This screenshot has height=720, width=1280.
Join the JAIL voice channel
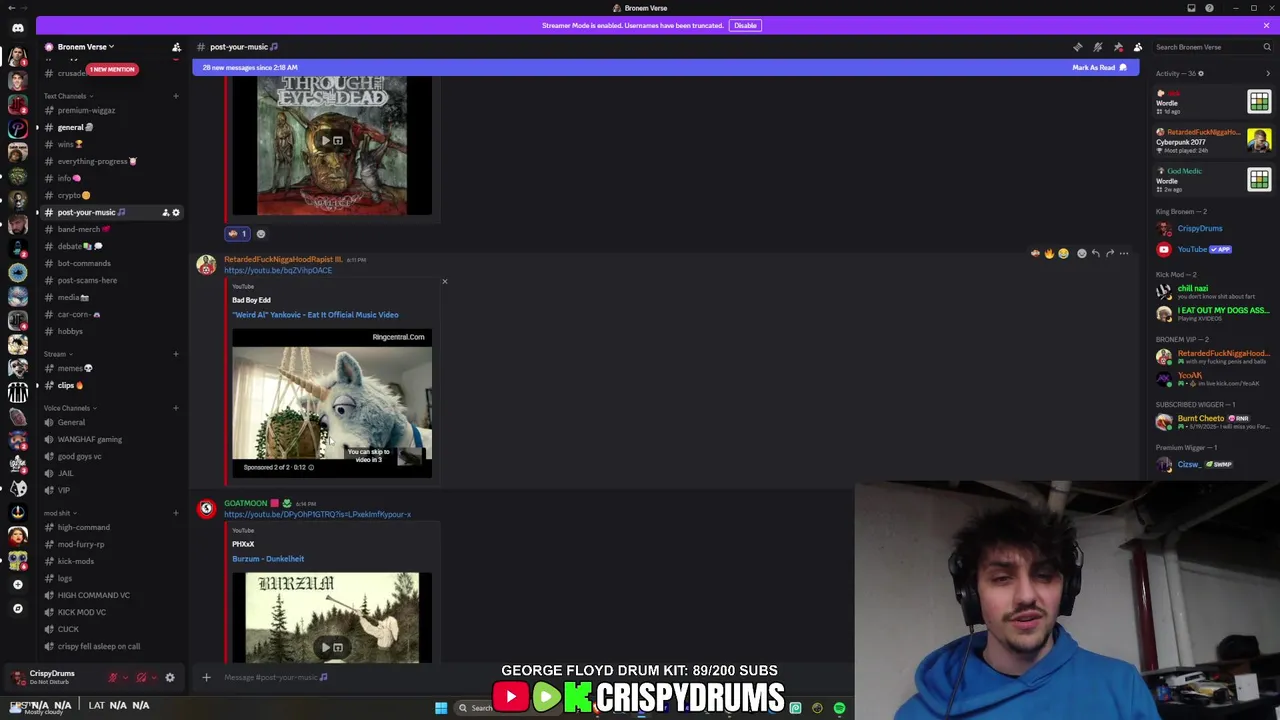click(x=110, y=473)
